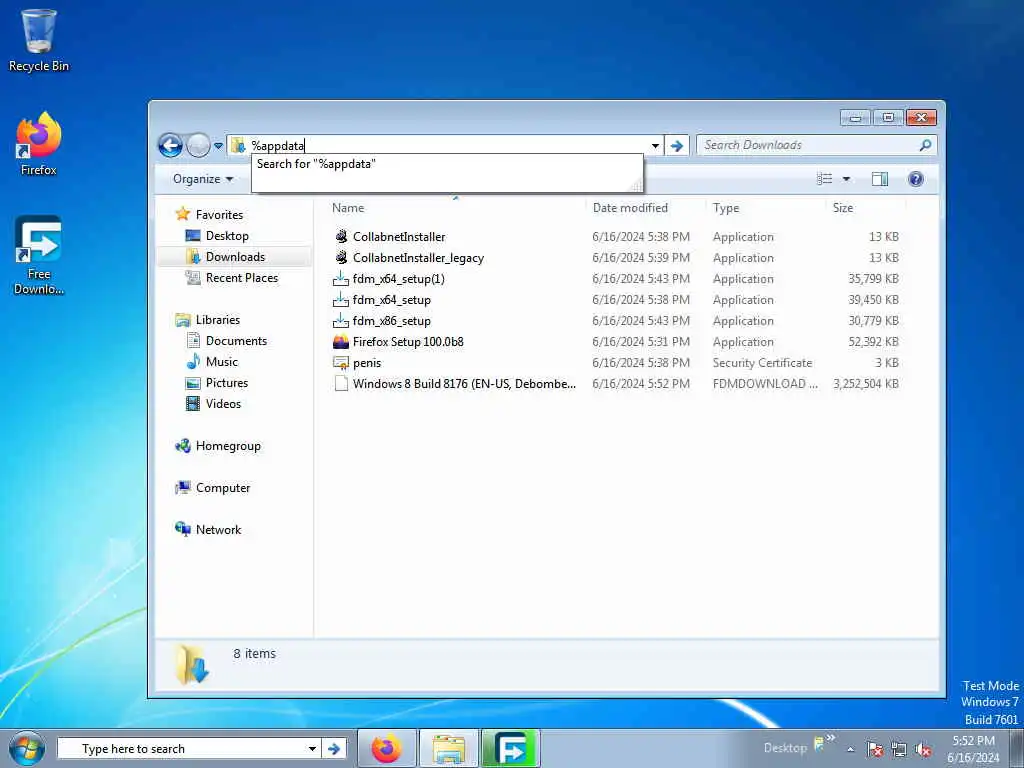Select the fdm_x64_setup file icon
Image resolution: width=1024 pixels, height=768 pixels.
[341, 300]
